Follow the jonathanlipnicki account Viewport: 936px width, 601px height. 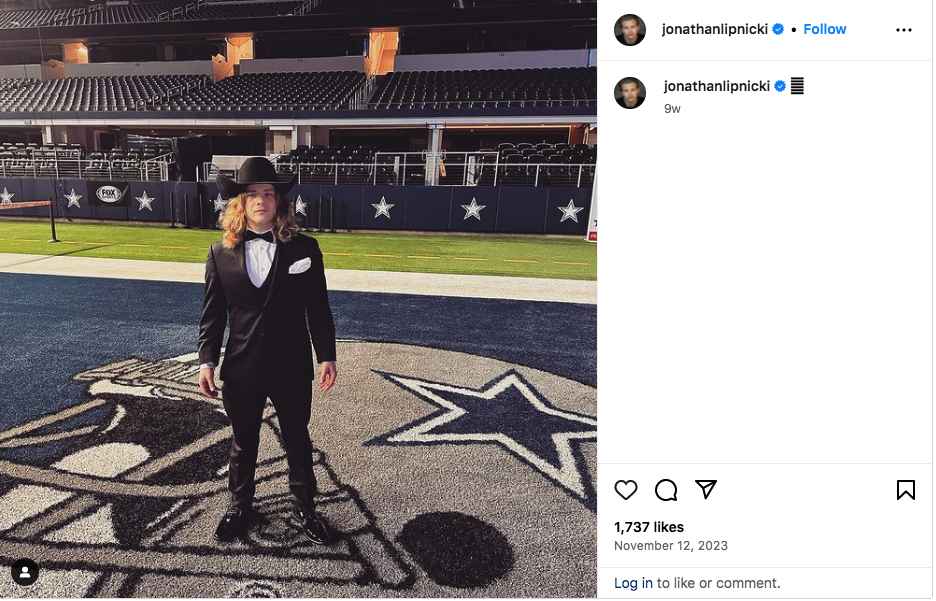click(x=825, y=29)
